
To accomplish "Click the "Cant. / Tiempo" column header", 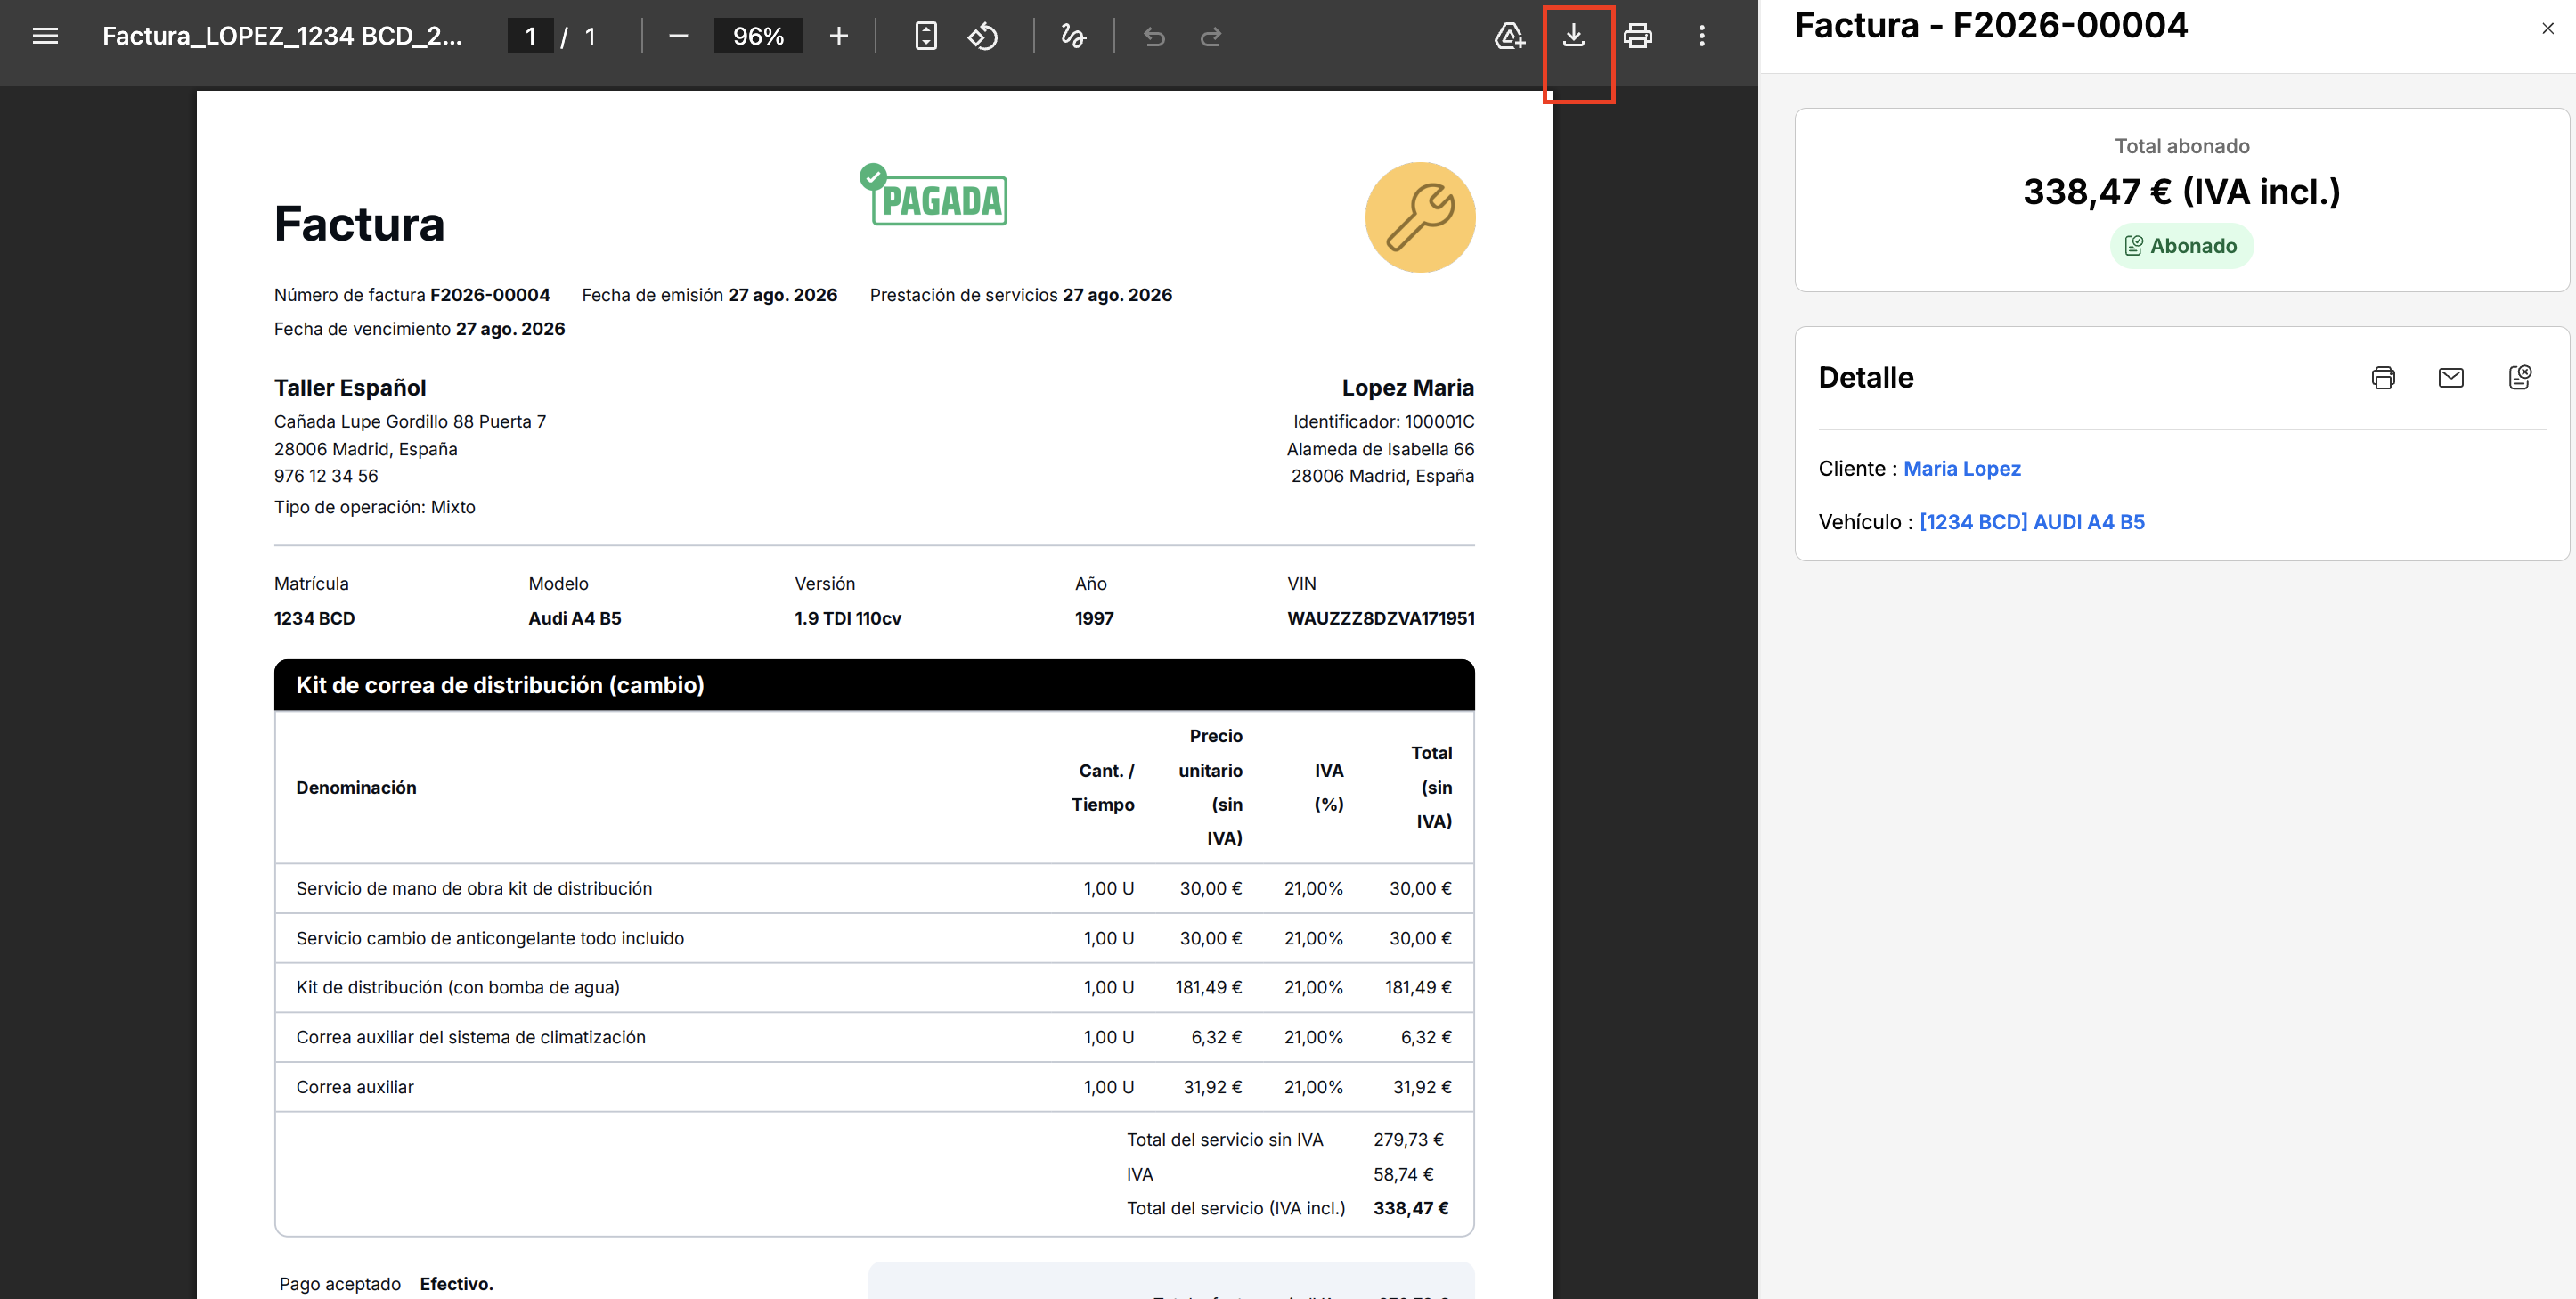I will click(x=1102, y=787).
